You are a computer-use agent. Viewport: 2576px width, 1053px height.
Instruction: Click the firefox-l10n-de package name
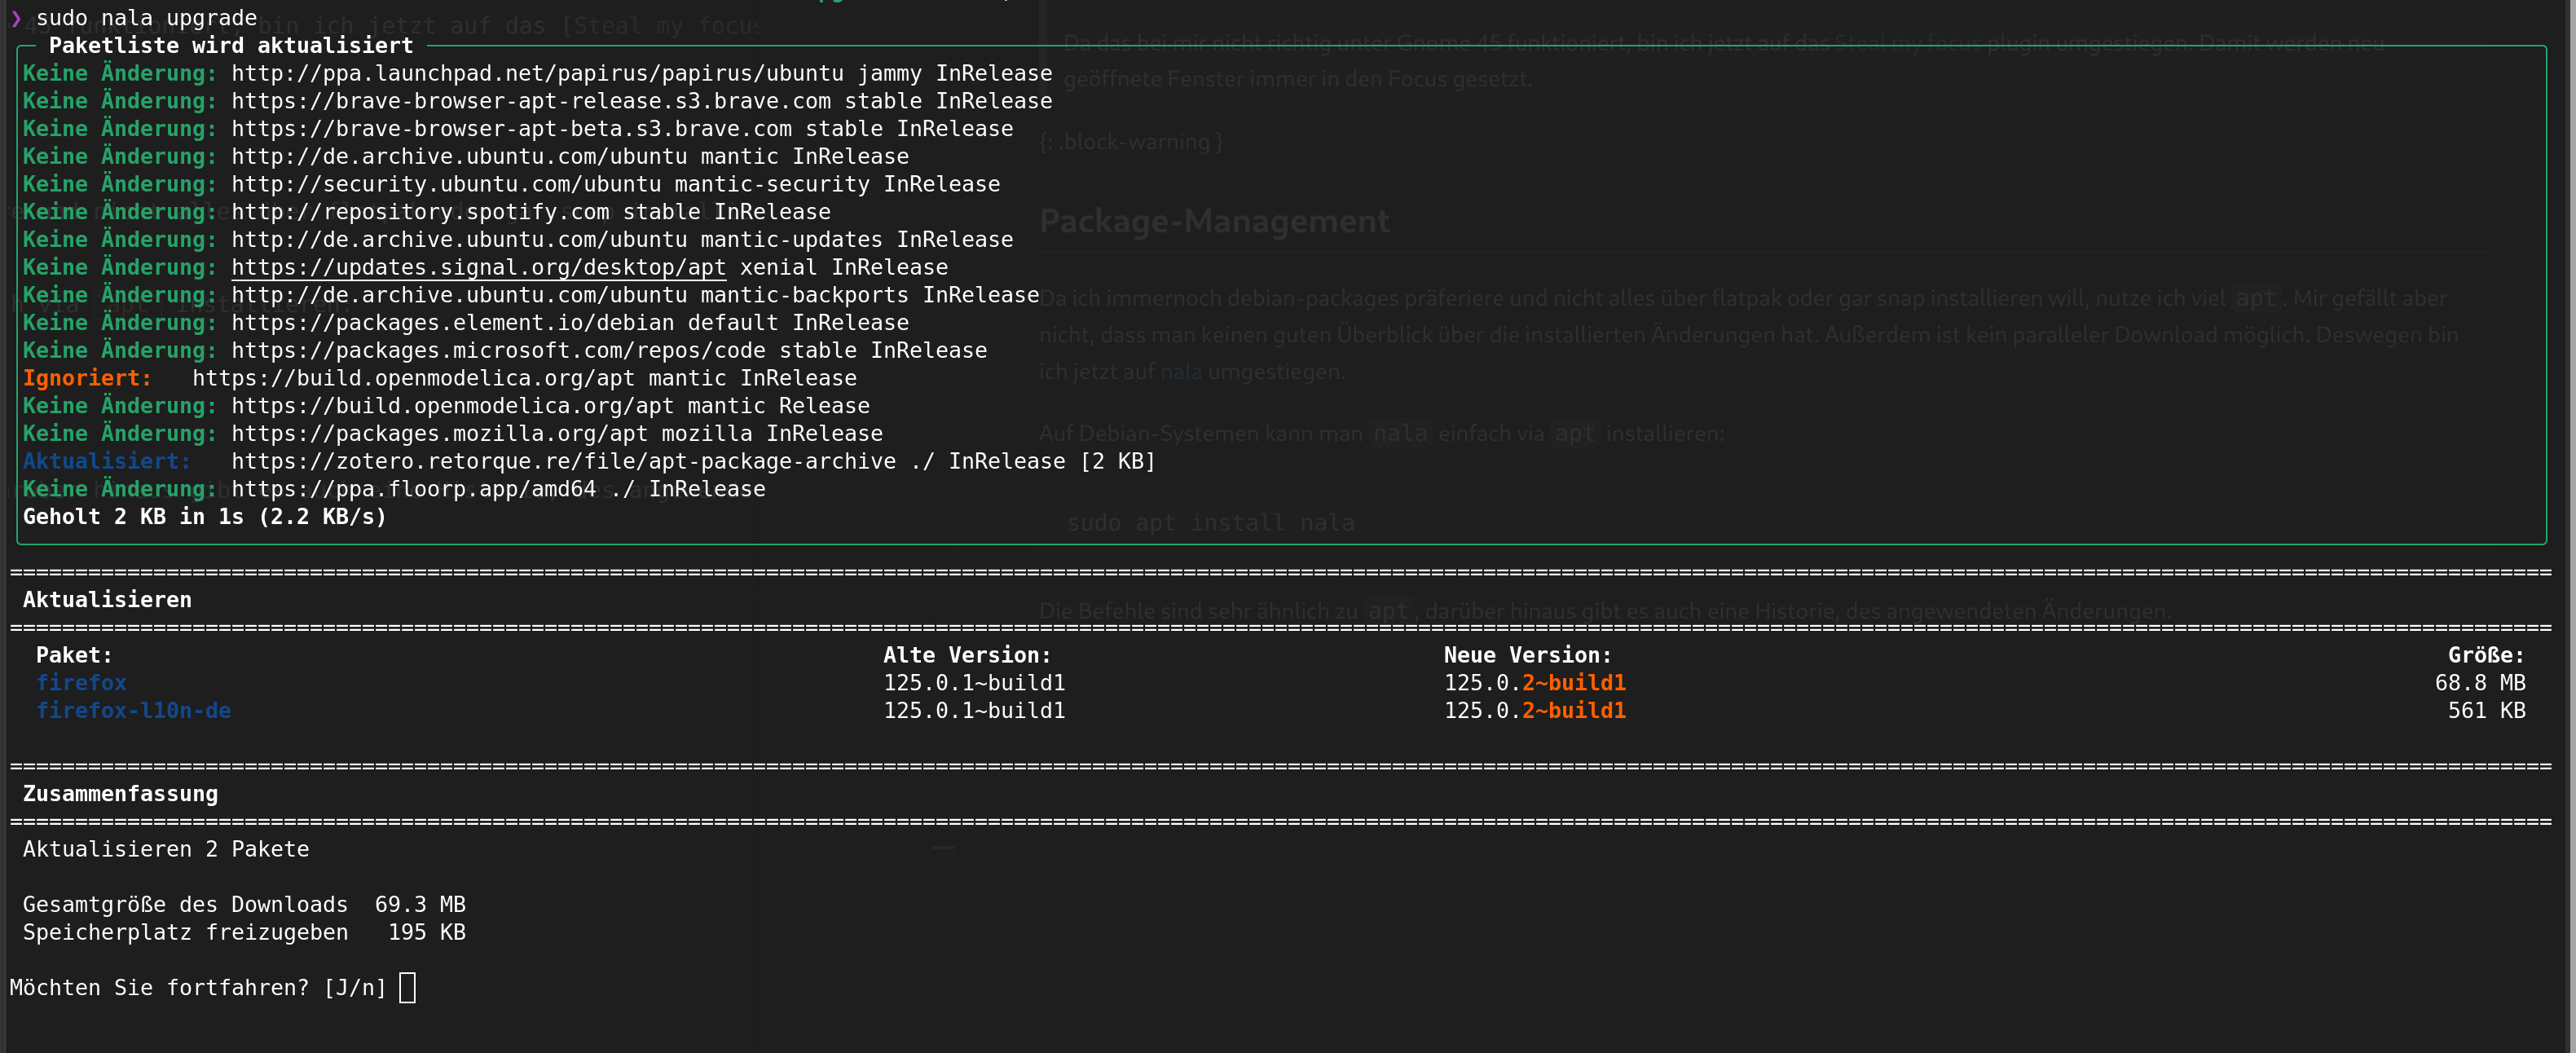tap(133, 711)
